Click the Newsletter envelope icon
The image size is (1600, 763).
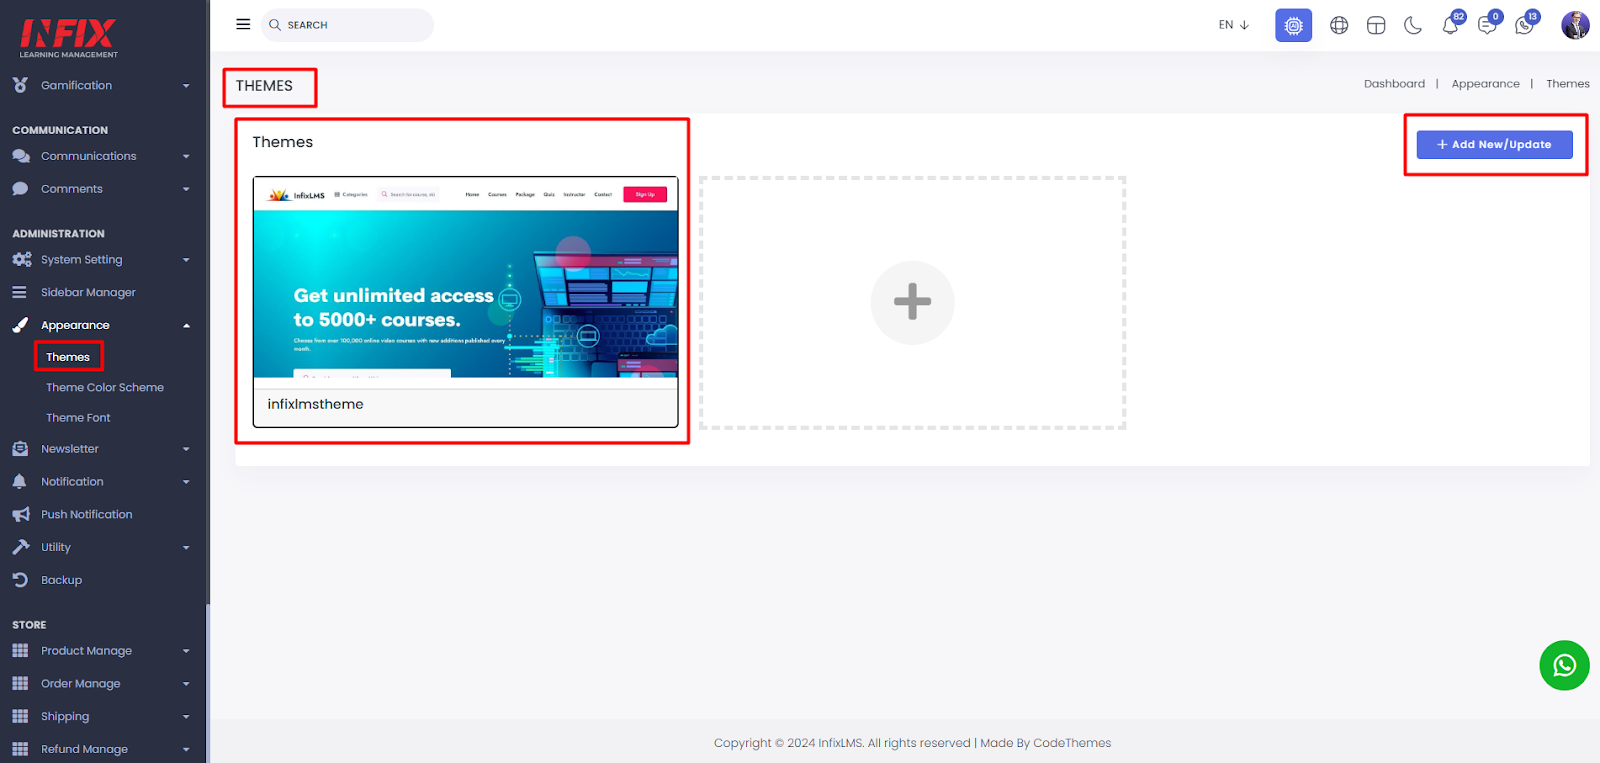[20, 449]
